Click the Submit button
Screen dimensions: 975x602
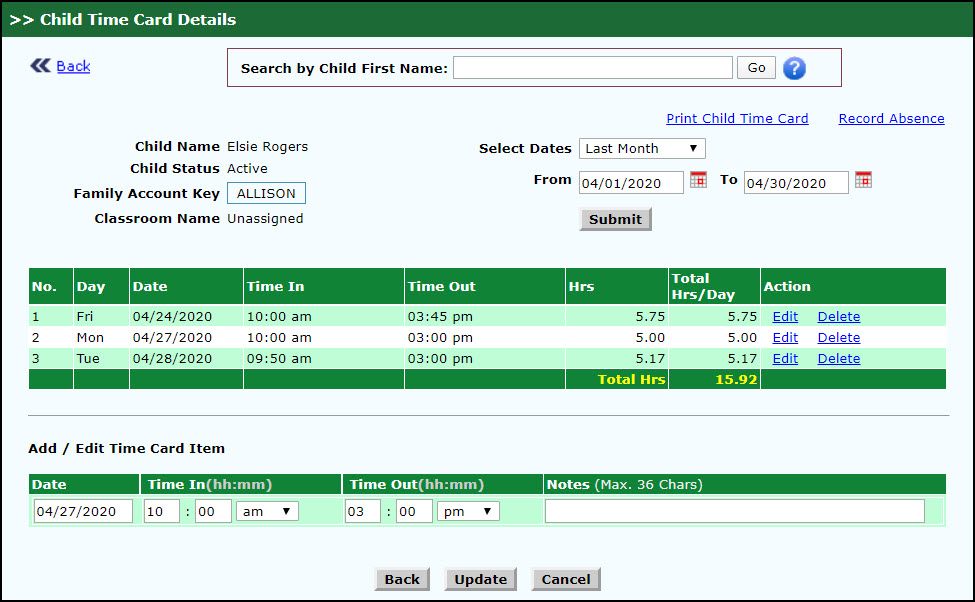[x=615, y=220]
